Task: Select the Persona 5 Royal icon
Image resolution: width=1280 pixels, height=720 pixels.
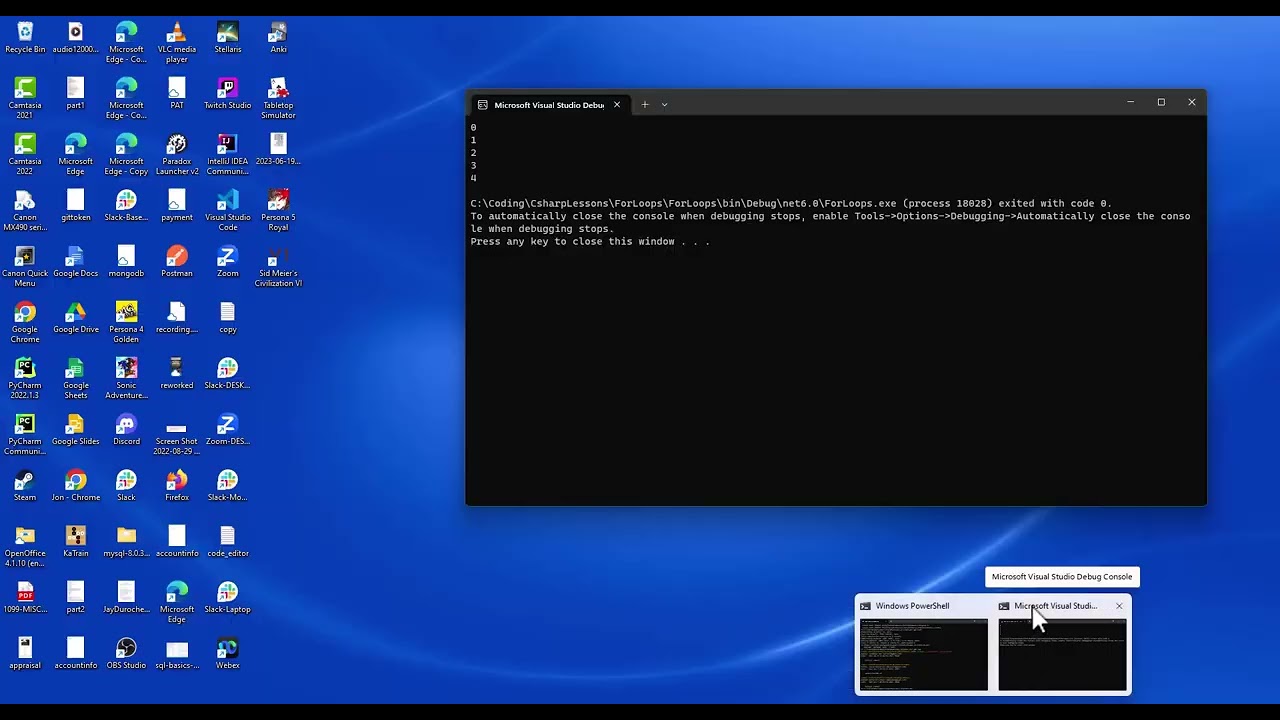Action: pos(278,211)
